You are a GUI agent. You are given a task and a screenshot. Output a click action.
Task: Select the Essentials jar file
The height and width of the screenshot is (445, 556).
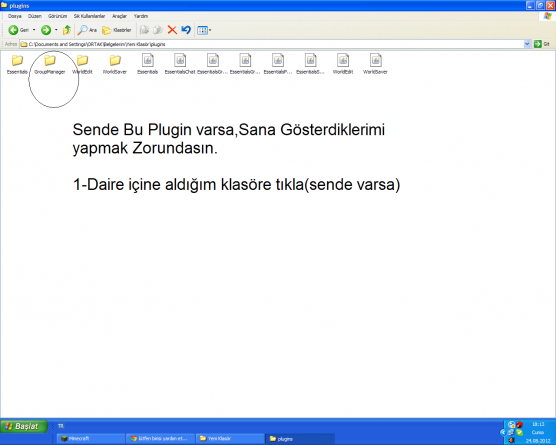(x=148, y=64)
